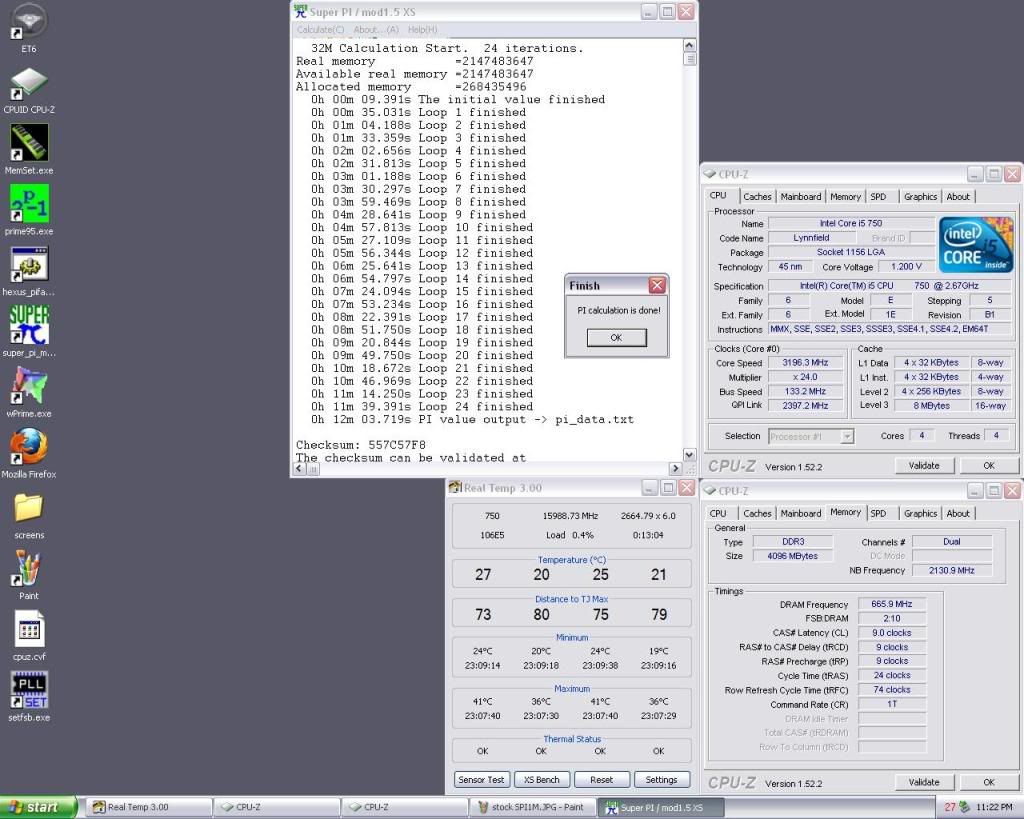Launch Paint desktop shortcut
The width and height of the screenshot is (1024, 819).
click(x=29, y=575)
